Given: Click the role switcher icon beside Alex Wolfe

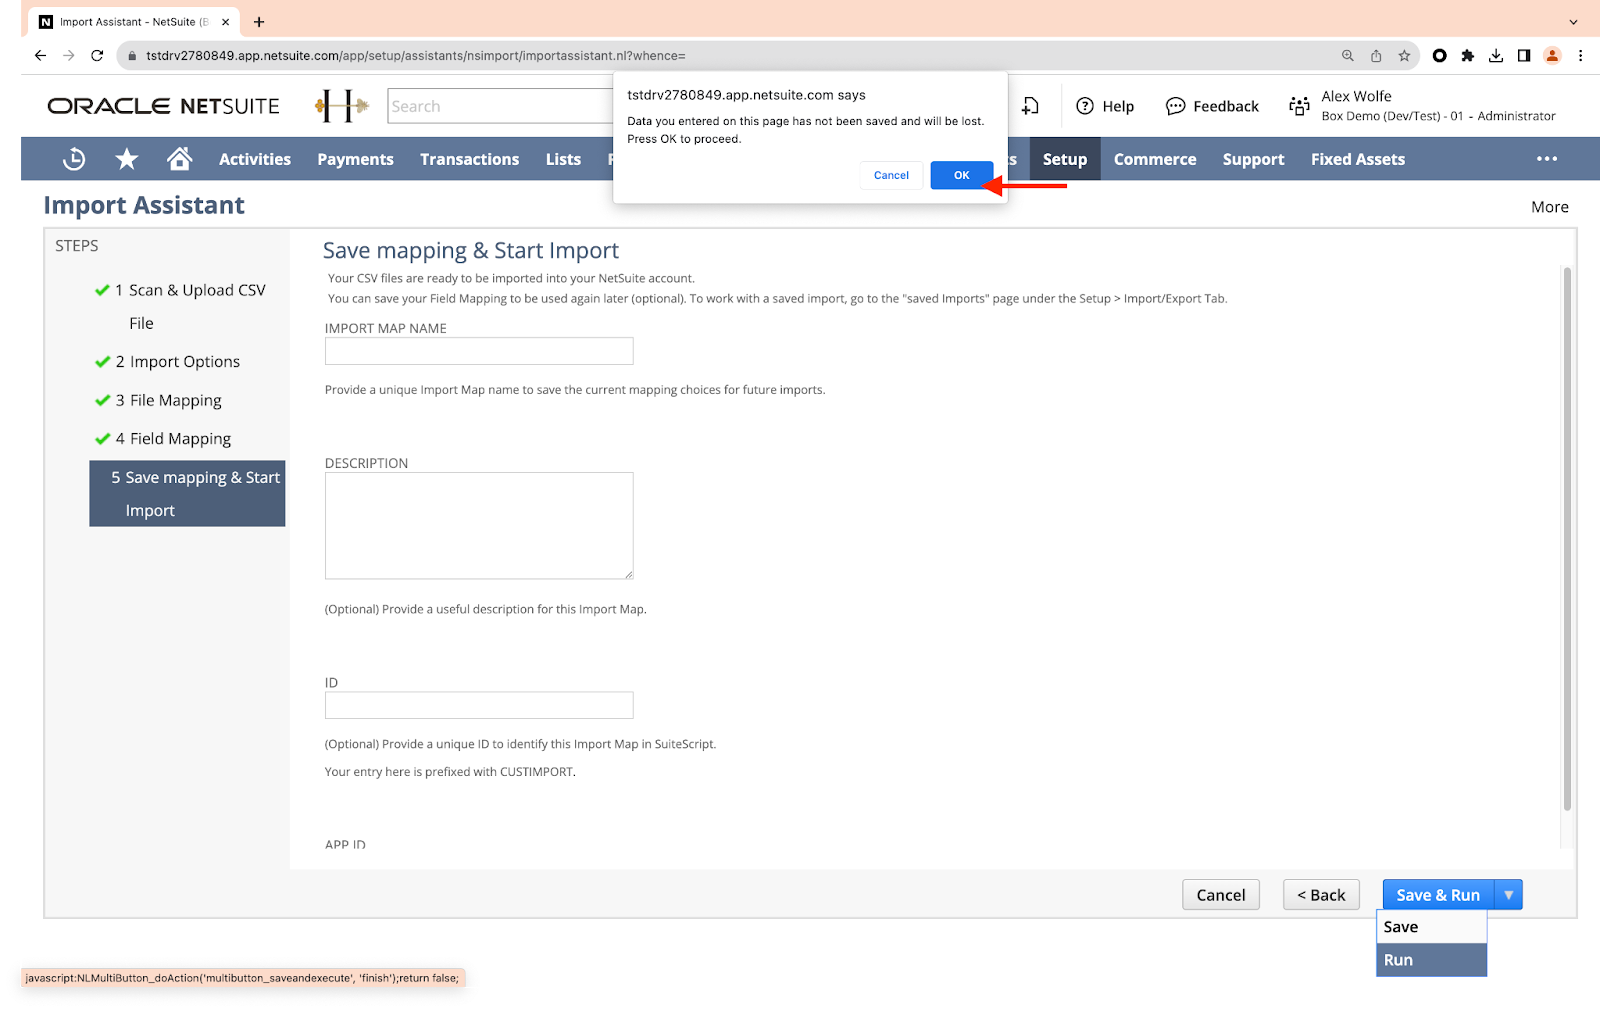Looking at the screenshot, I should tap(1299, 106).
